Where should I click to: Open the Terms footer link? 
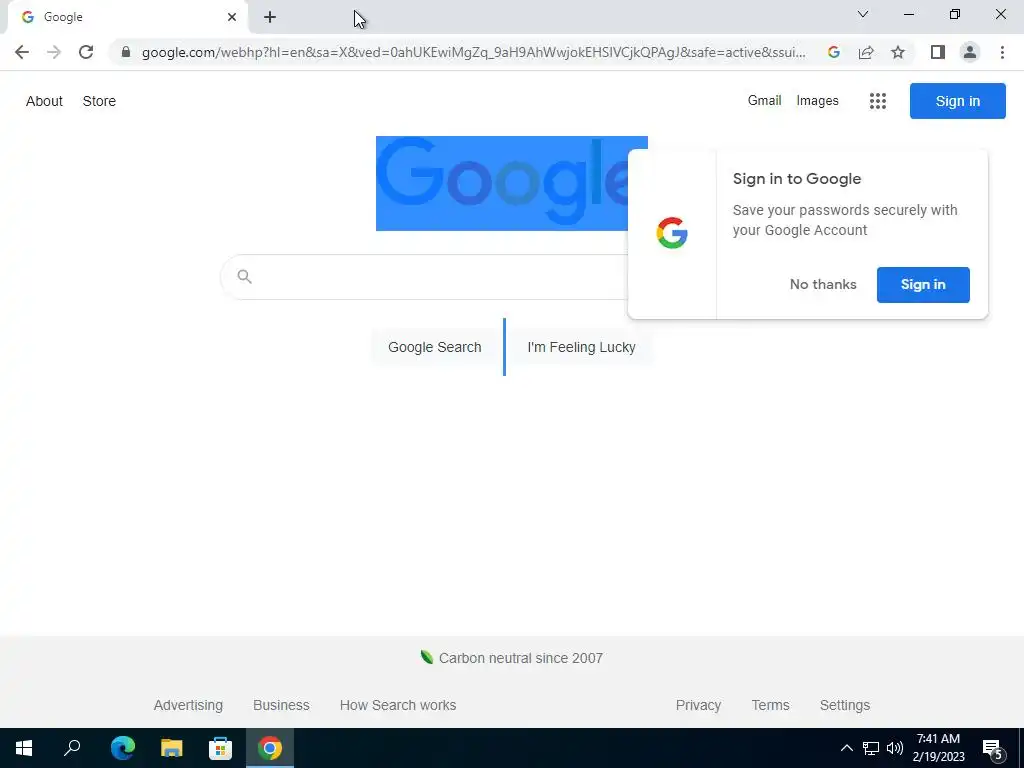click(x=770, y=705)
